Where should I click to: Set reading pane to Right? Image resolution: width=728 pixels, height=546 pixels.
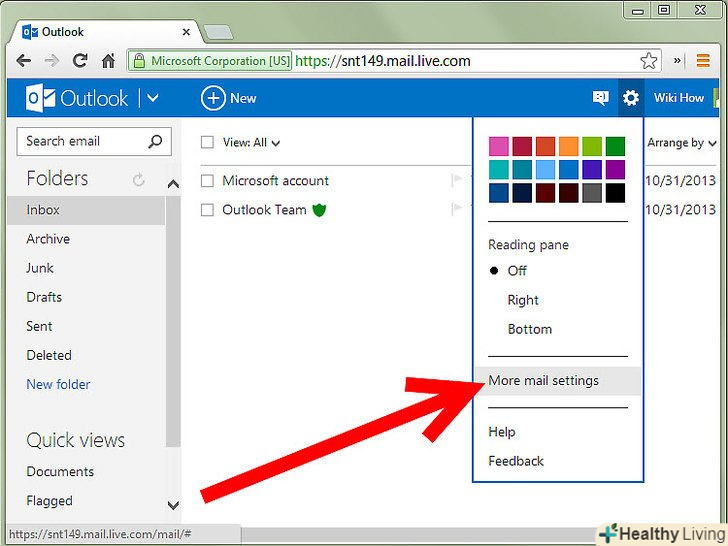[x=523, y=300]
